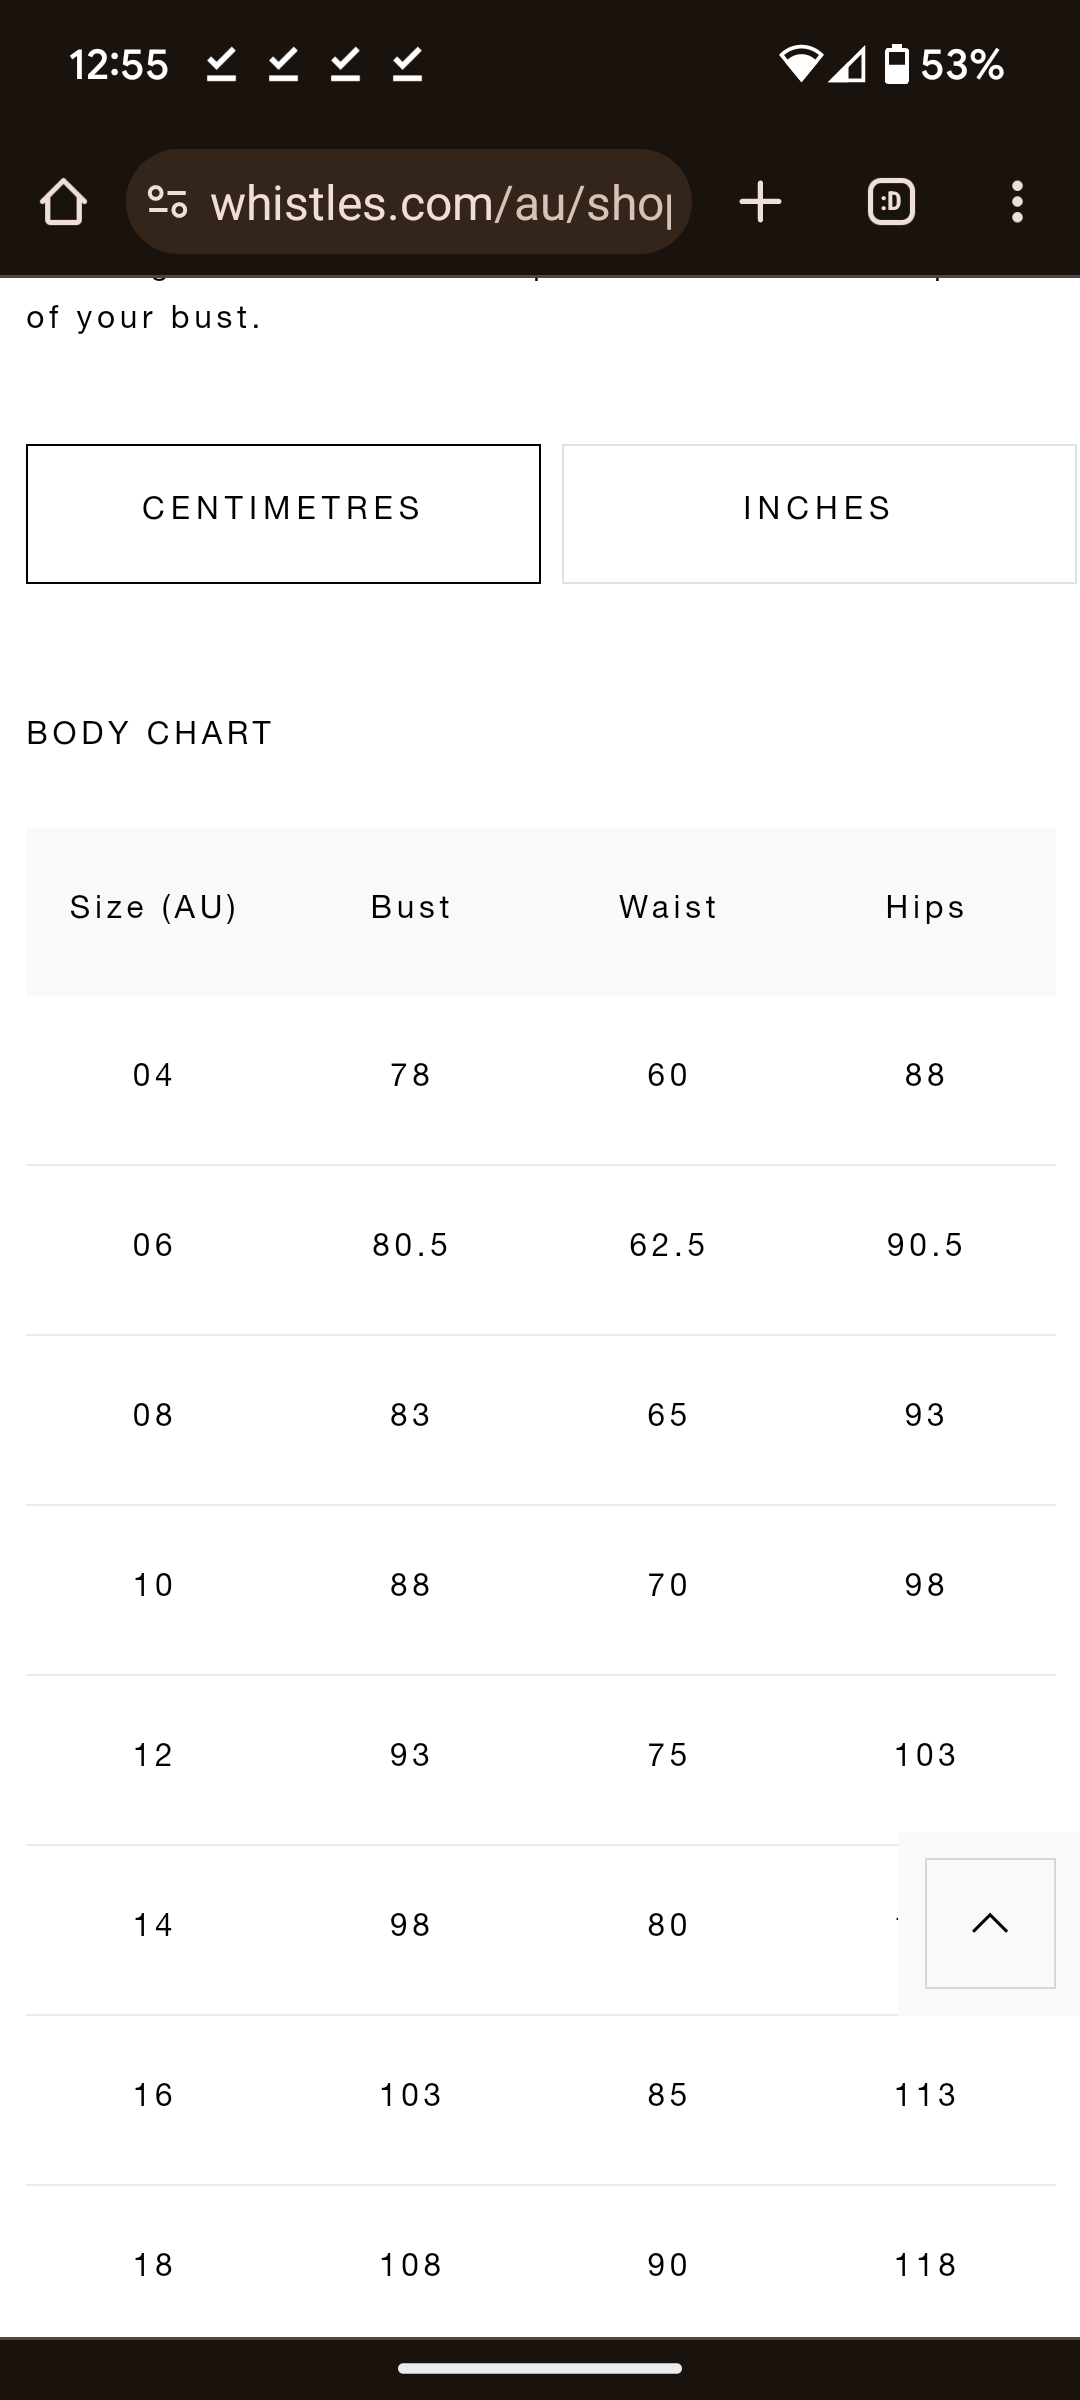The image size is (1080, 2400).
Task: Tap first download-complete notification icon
Action: click(x=221, y=65)
